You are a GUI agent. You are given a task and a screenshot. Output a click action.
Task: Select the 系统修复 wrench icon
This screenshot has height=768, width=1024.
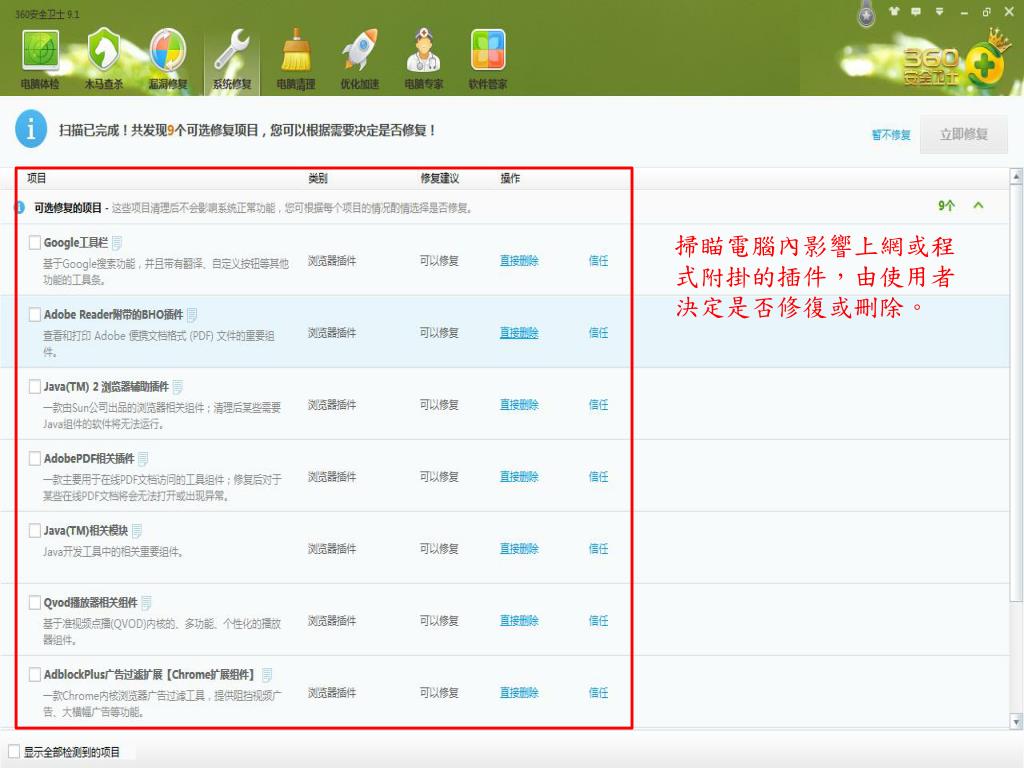coord(232,59)
